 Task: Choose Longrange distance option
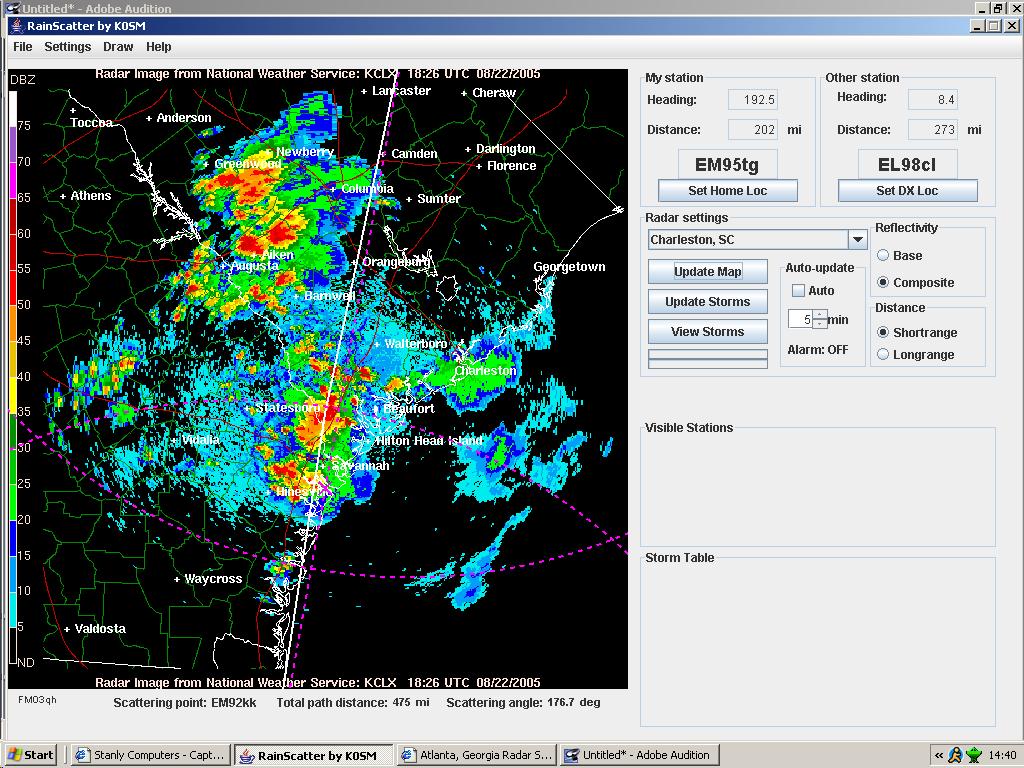pos(883,355)
